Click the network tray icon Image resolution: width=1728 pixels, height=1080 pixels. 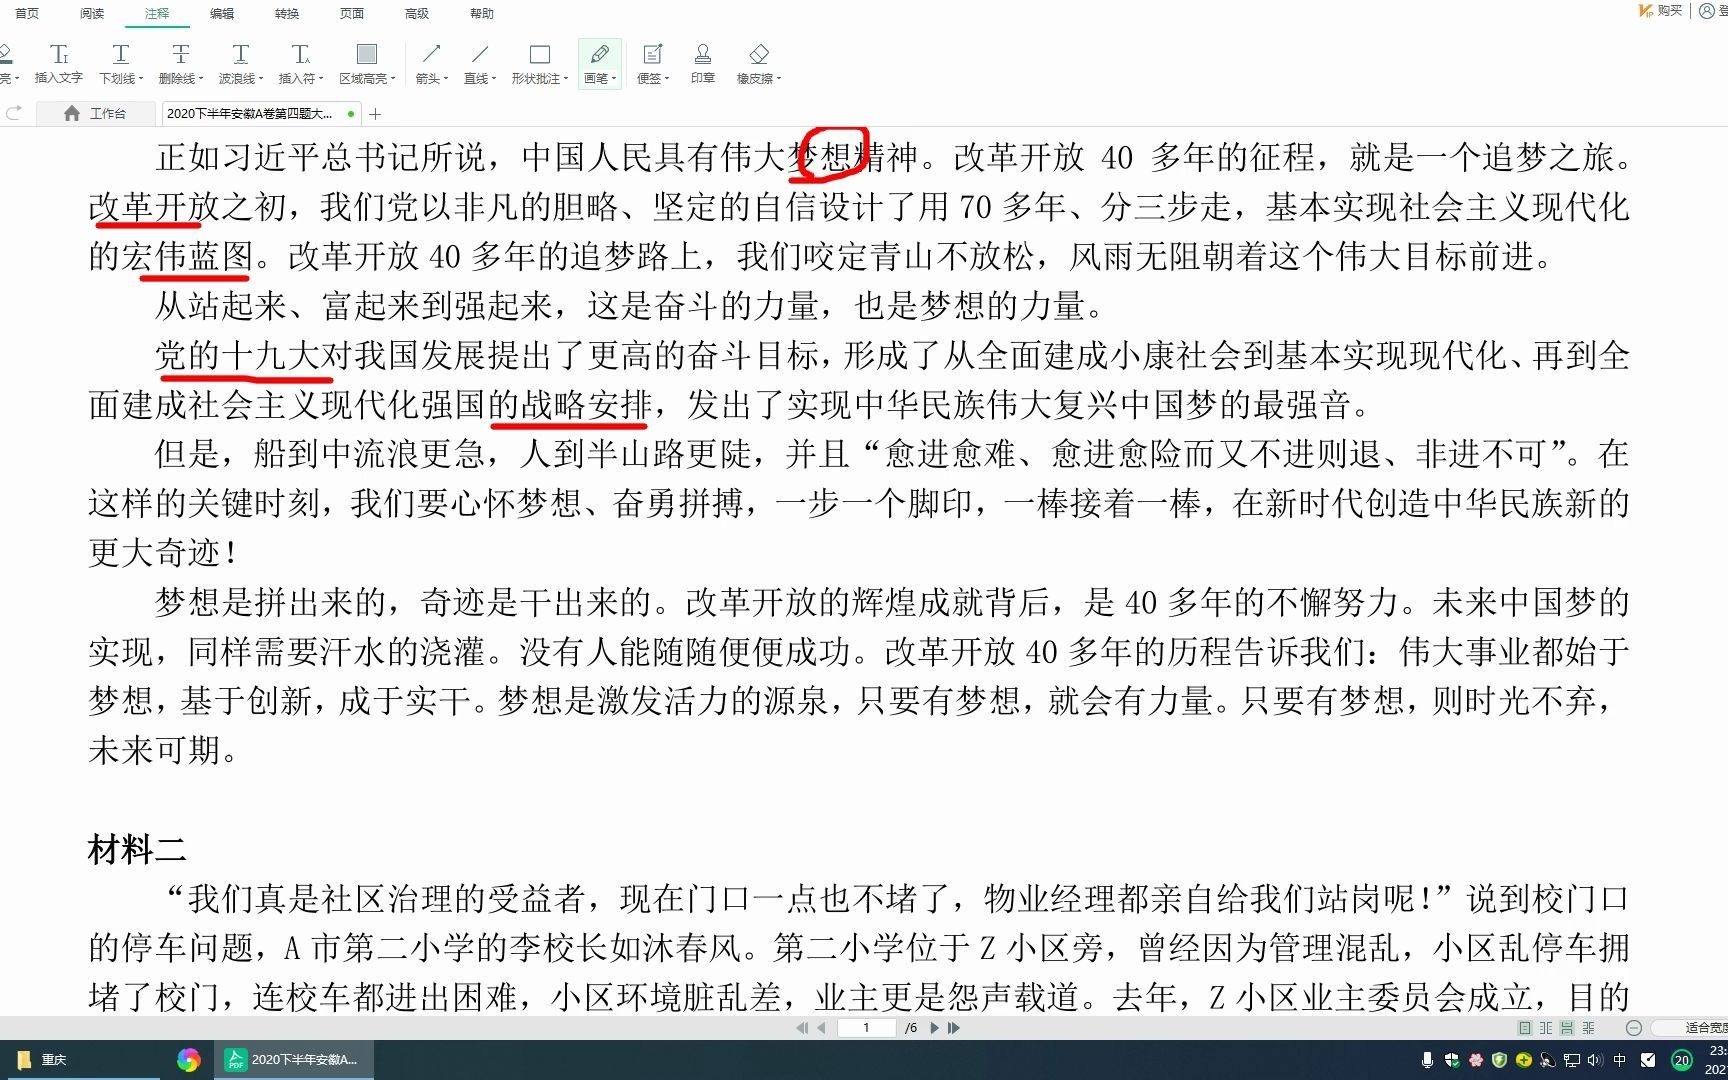[1572, 1060]
